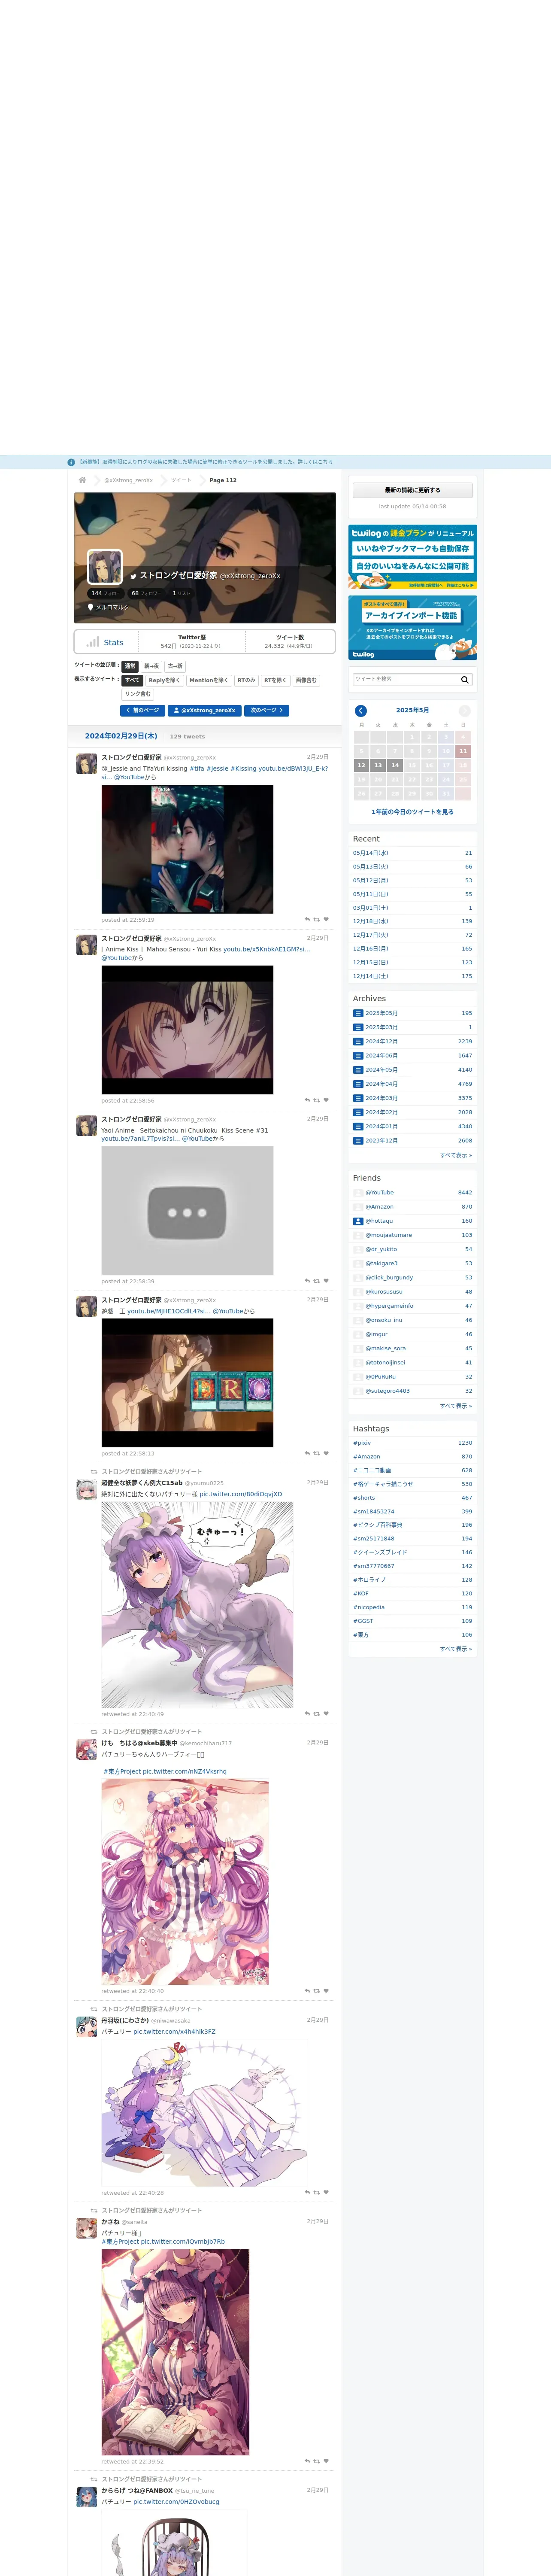Show all Archives with すべて表示
The width and height of the screenshot is (551, 2576).
[x=456, y=1155]
